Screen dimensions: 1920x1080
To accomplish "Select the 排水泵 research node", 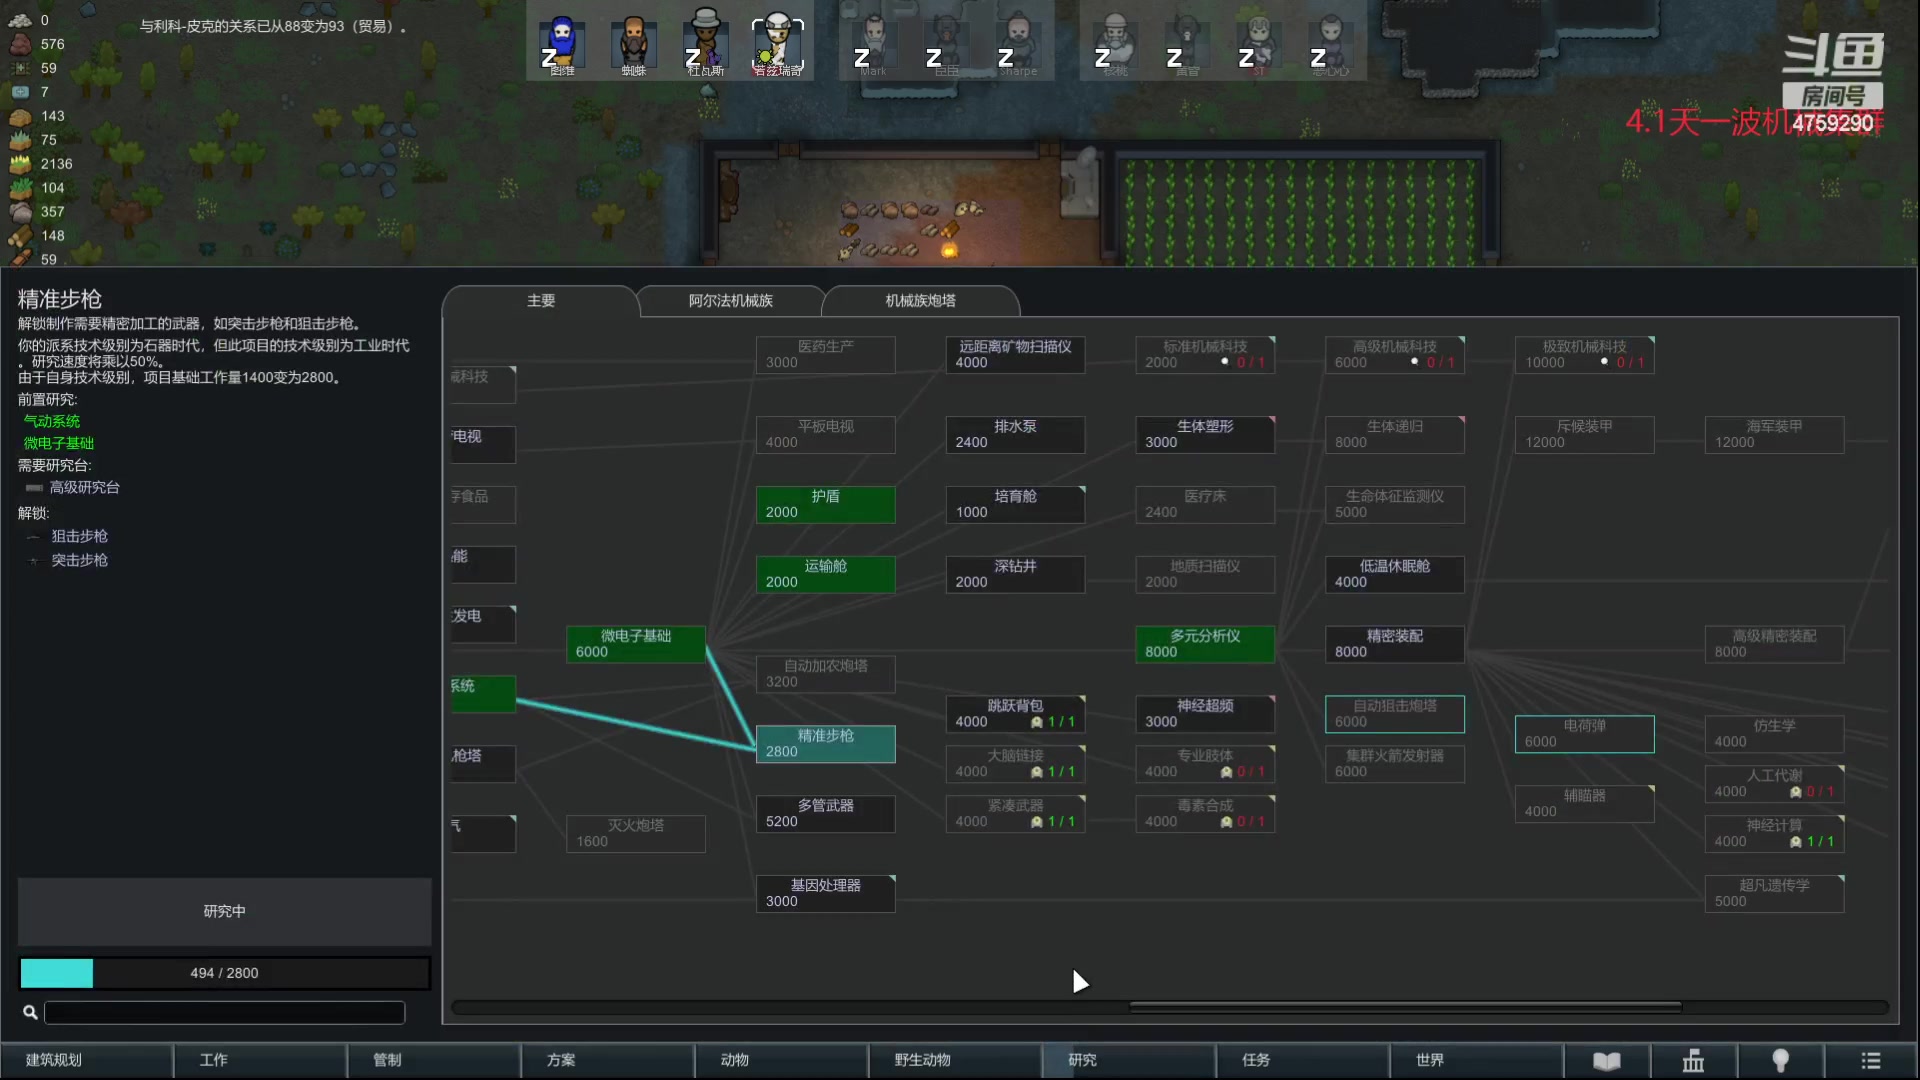I will click(x=1015, y=434).
